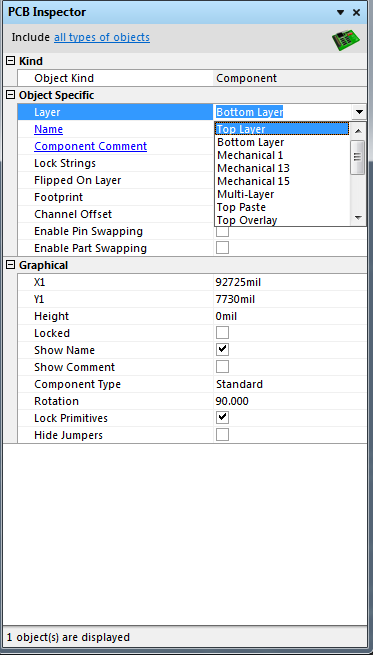
Task: Click the Rotation value 90.000
Action: (232, 401)
